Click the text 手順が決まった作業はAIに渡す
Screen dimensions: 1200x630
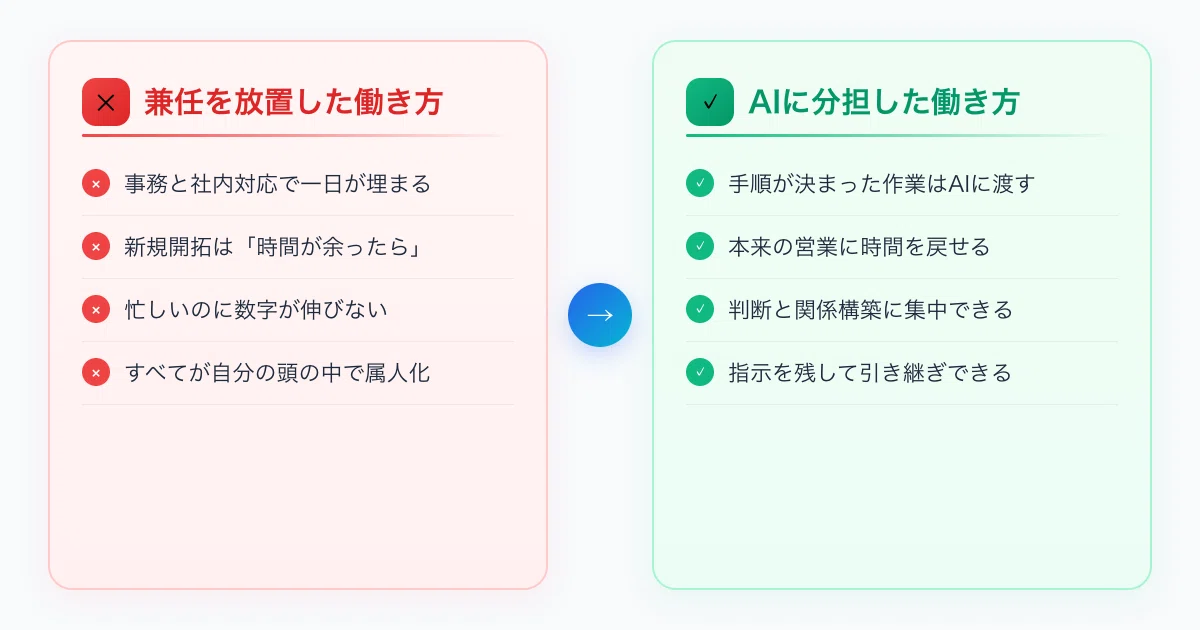882,184
